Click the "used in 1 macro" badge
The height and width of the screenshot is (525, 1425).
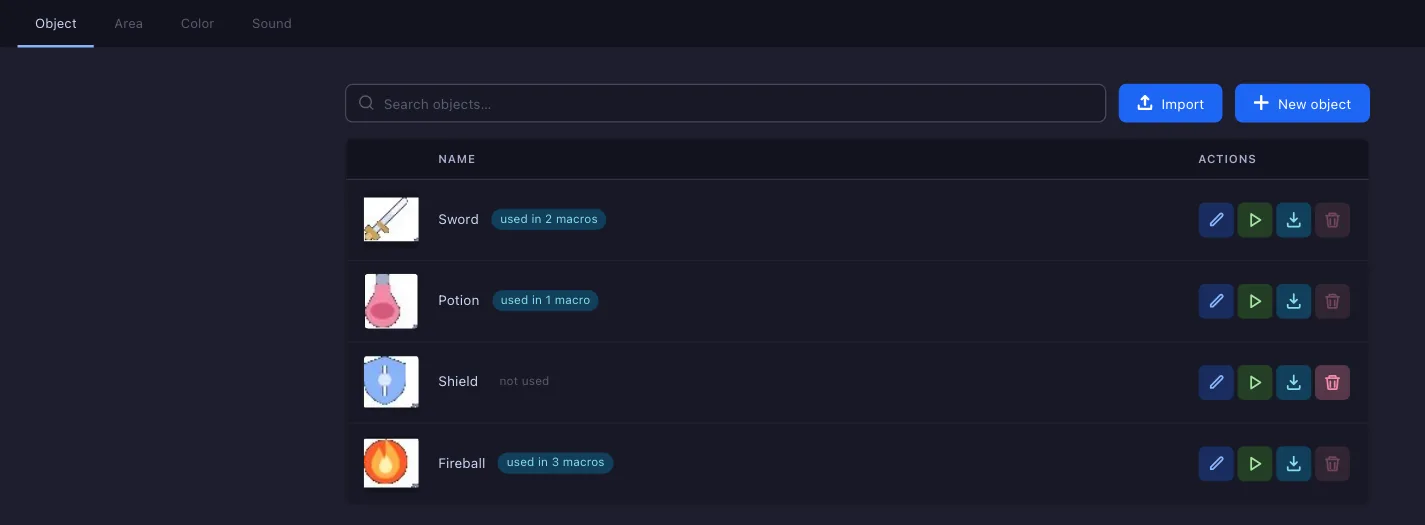[x=545, y=300]
